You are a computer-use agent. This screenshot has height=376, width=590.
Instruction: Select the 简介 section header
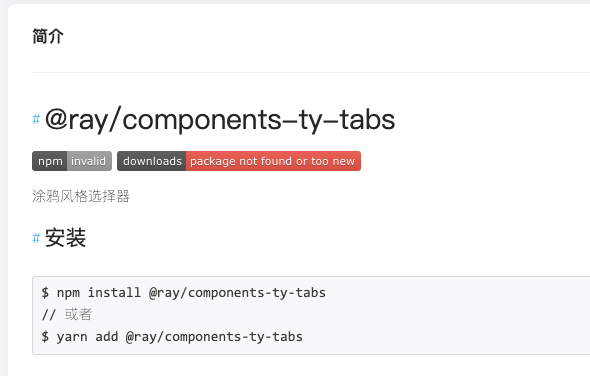pos(48,37)
